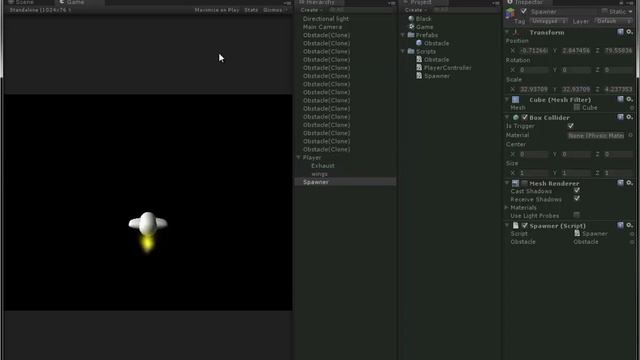Image resolution: width=640 pixels, height=360 pixels.
Task: Click the Mesh field object picker circle
Action: click(x=632, y=108)
